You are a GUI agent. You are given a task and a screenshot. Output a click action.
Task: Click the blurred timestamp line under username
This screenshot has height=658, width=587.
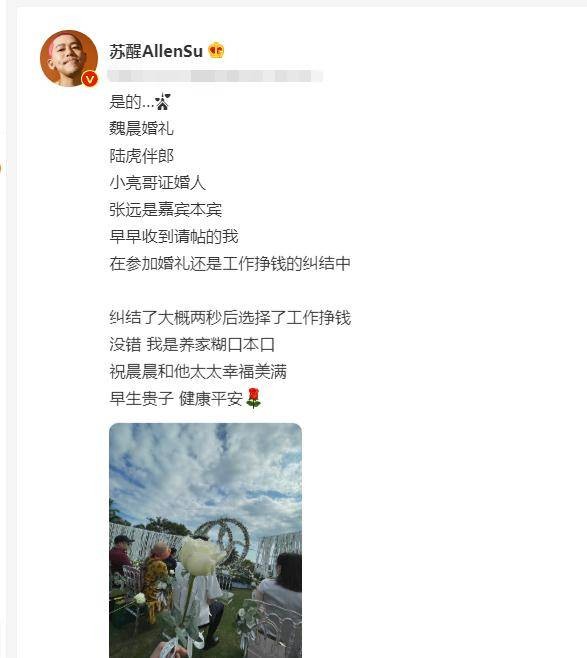click(x=215, y=76)
